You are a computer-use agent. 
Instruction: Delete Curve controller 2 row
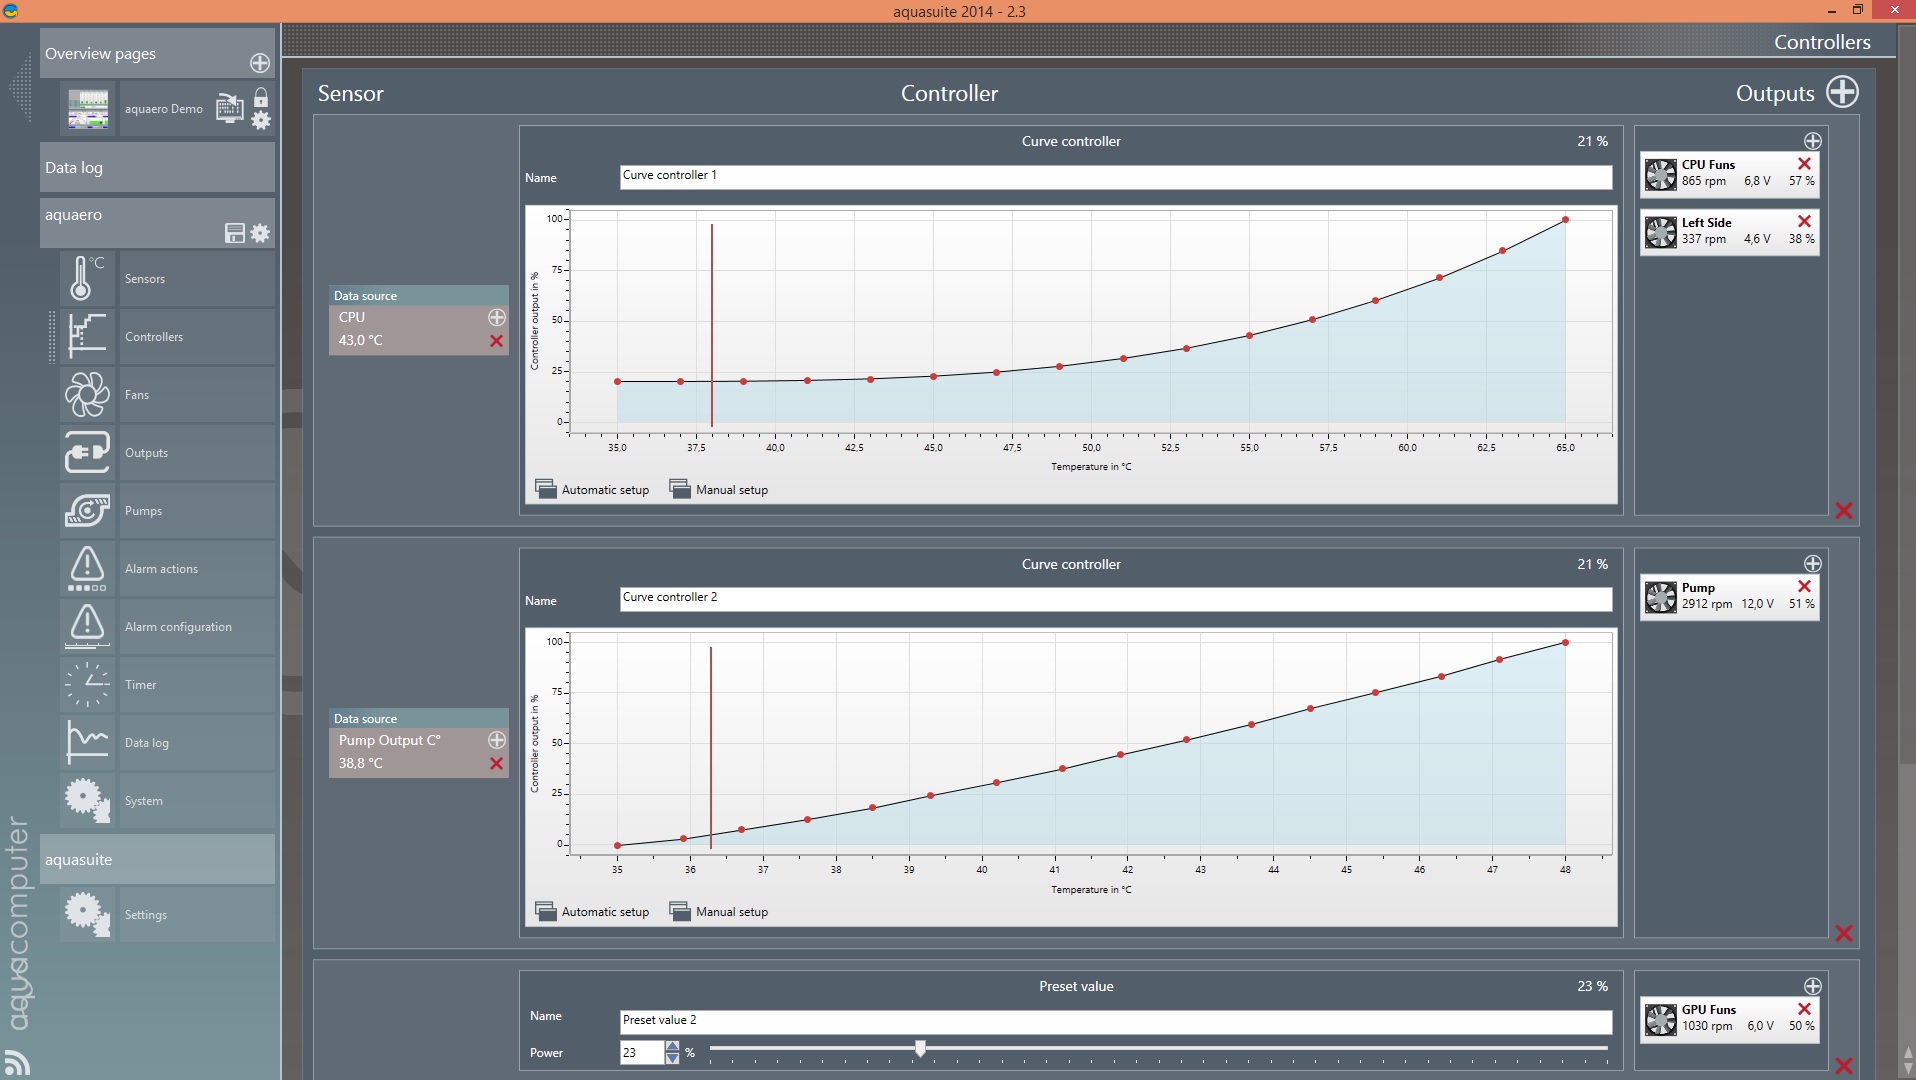tap(1844, 933)
